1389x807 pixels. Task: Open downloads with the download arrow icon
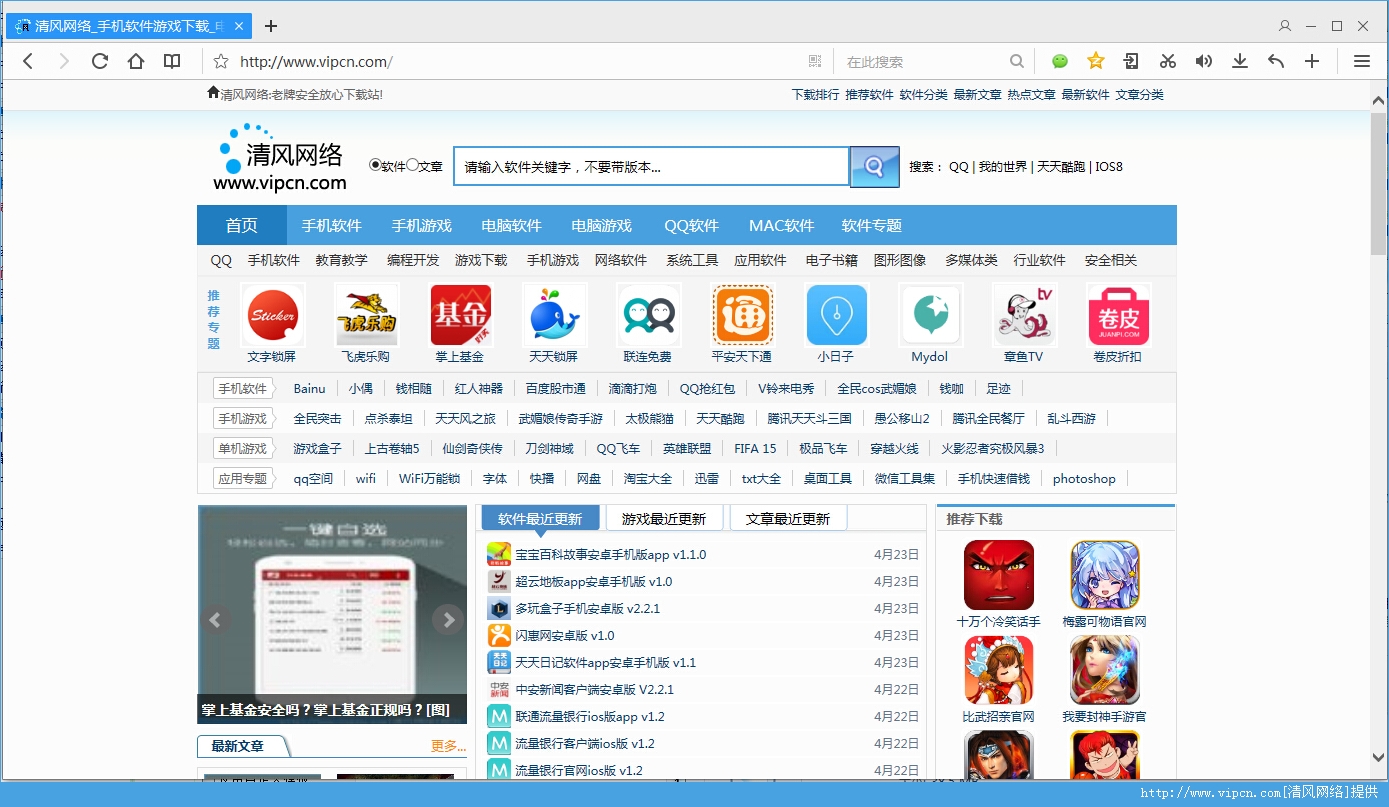[1240, 61]
